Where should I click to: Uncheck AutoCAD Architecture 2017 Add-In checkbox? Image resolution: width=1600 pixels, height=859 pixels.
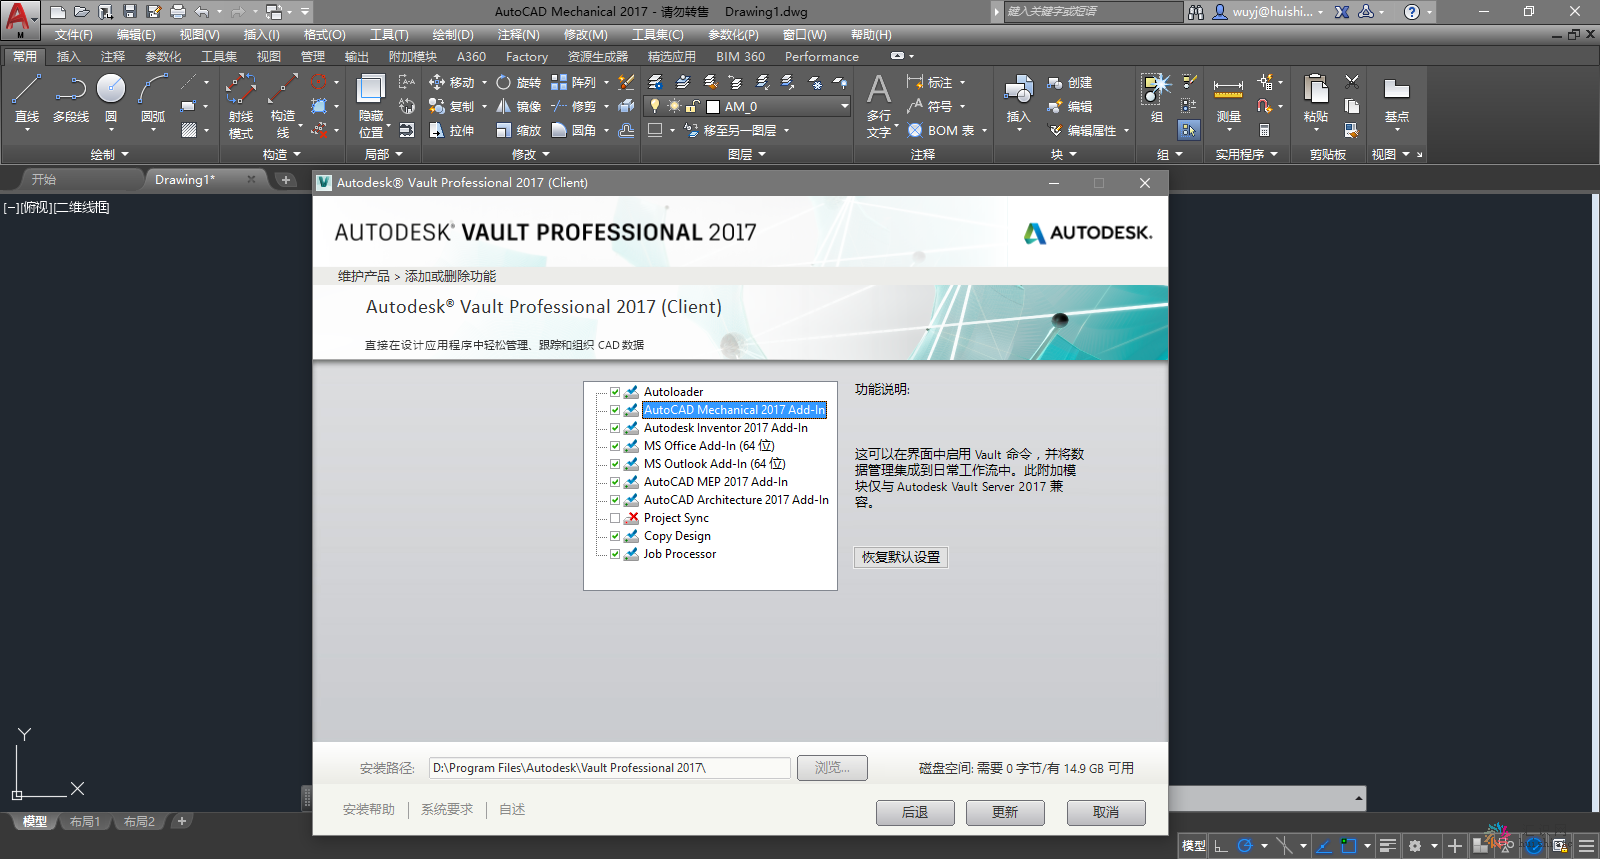coord(615,500)
